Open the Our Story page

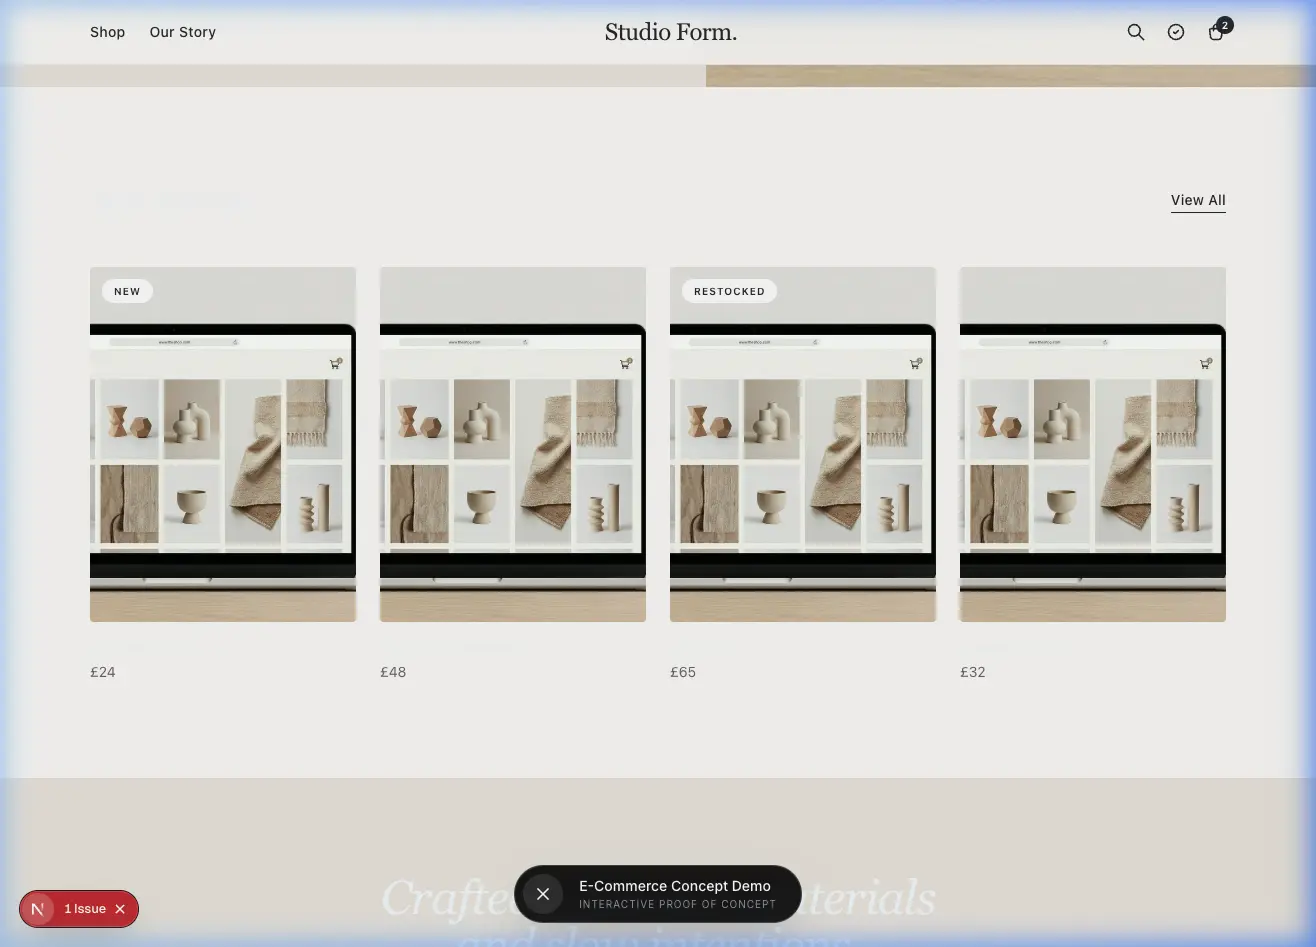point(182,32)
